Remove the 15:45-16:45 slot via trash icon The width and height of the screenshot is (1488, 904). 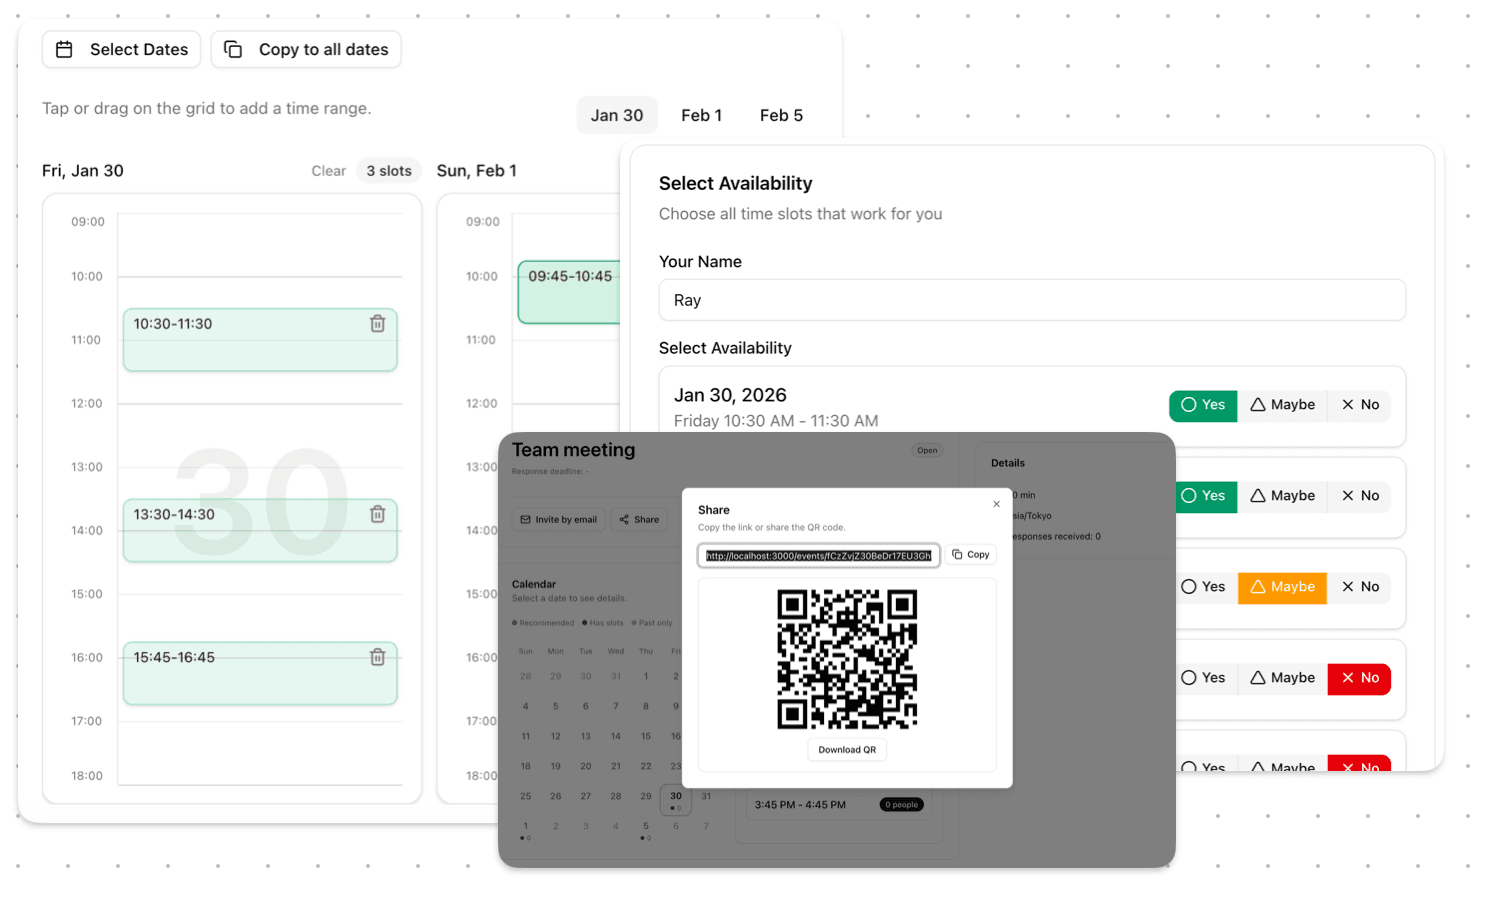[377, 657]
